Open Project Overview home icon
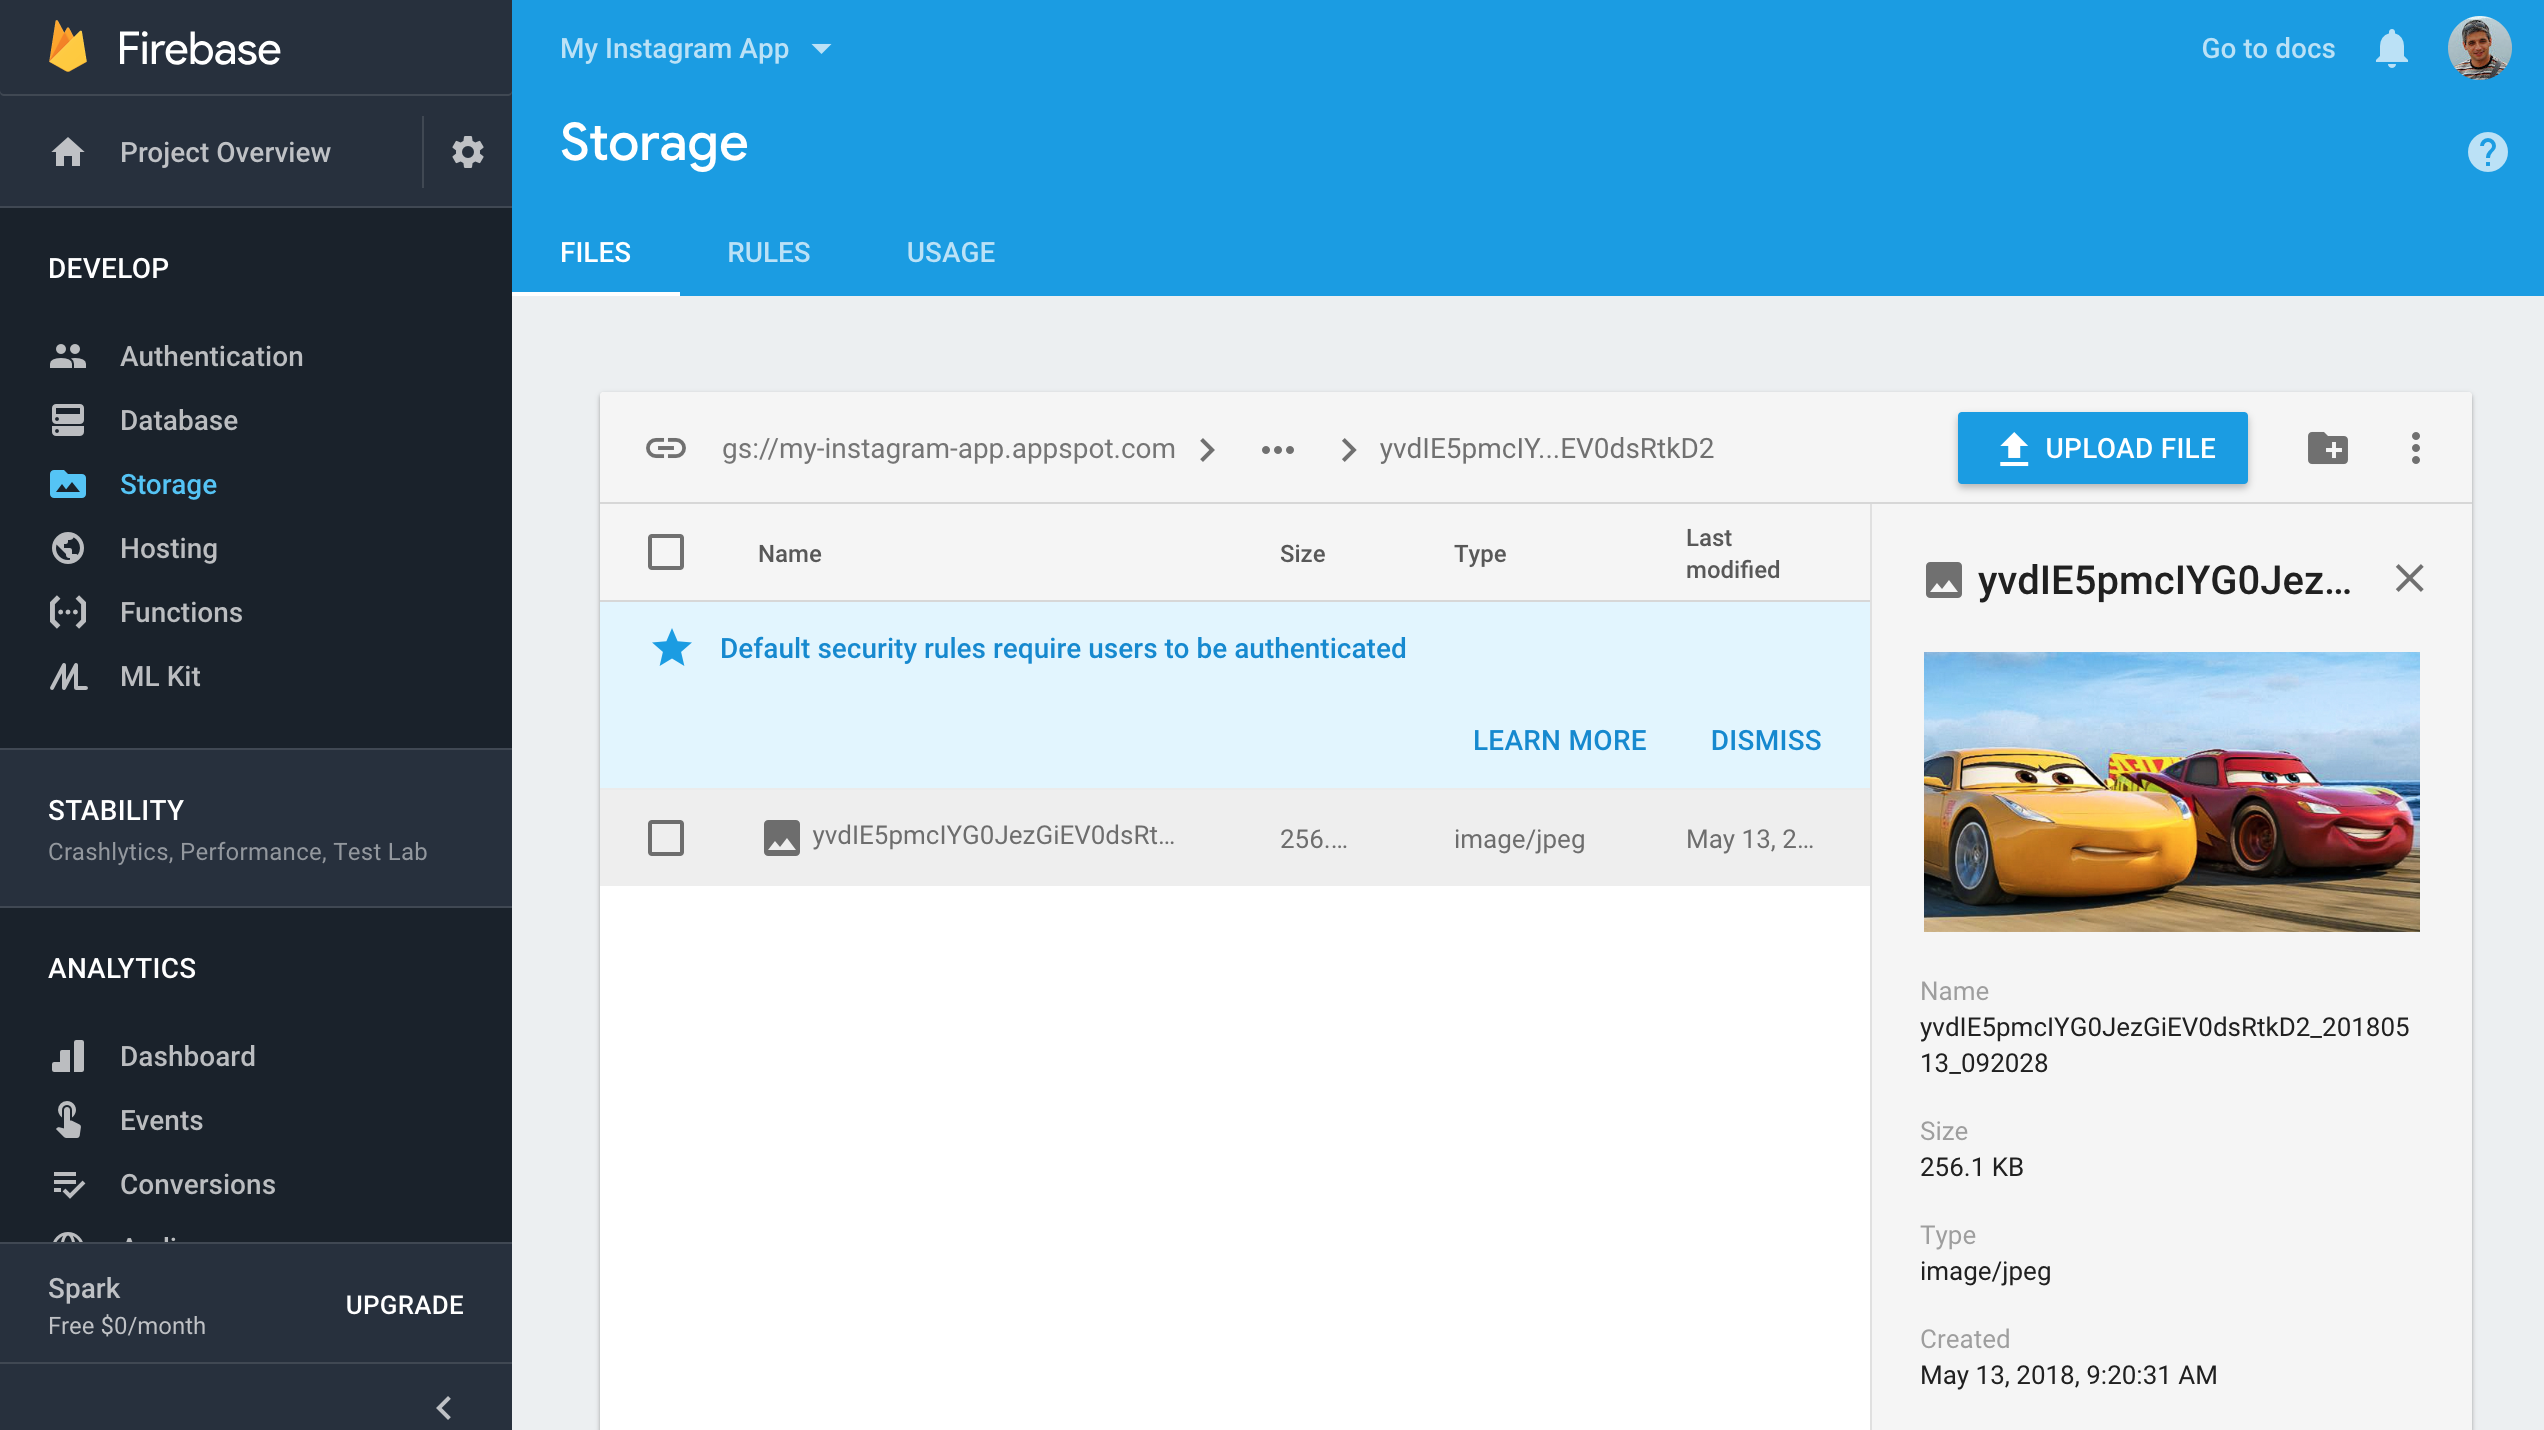2544x1430 pixels. coord(68,152)
